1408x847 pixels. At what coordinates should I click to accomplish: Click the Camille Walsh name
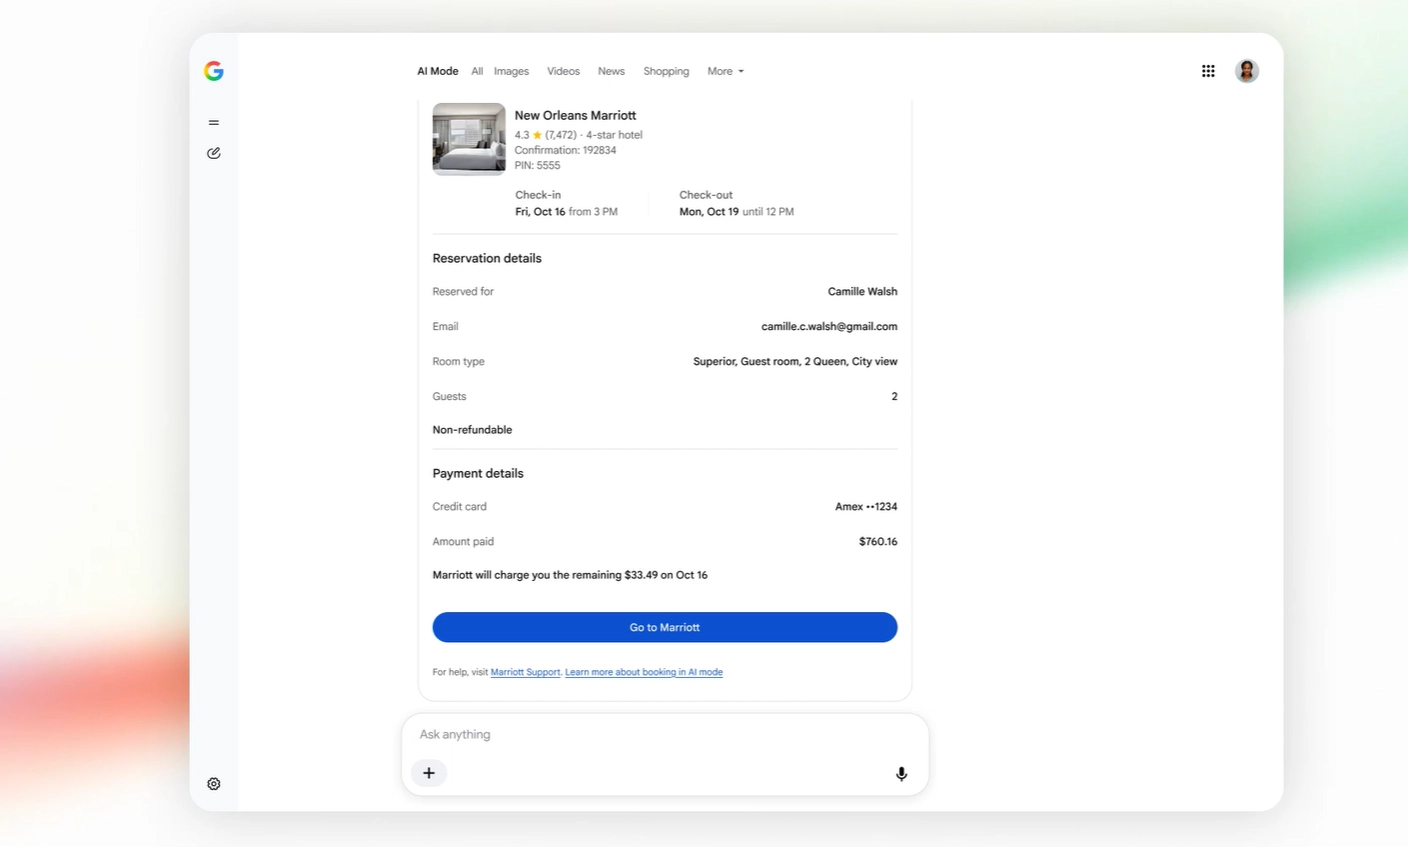(x=862, y=292)
